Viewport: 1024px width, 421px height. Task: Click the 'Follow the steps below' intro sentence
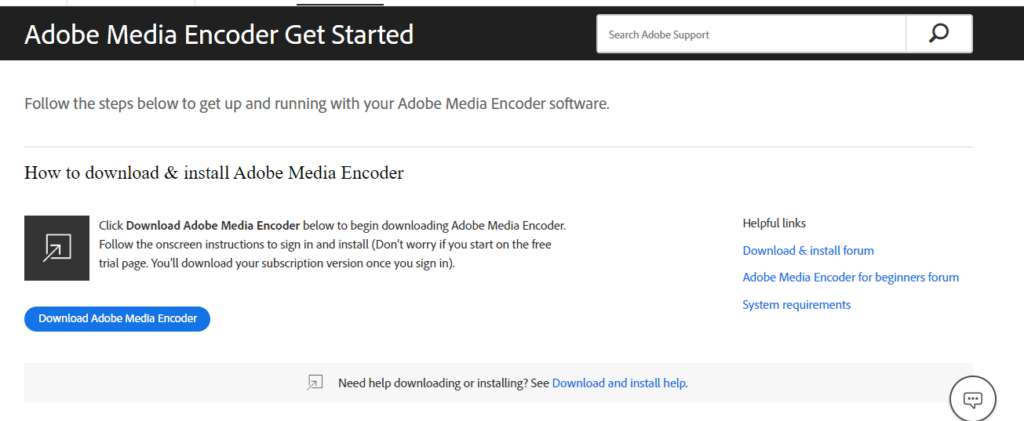point(316,103)
